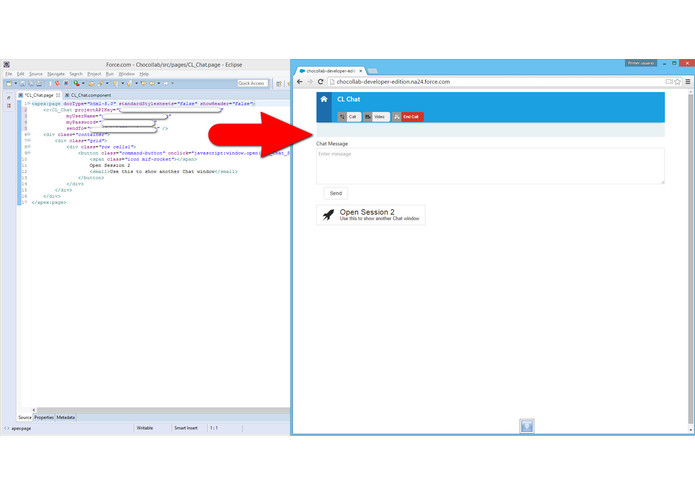Screen dimensions: 695x494
Task: Open the File menu in Eclipse
Action: 8,74
